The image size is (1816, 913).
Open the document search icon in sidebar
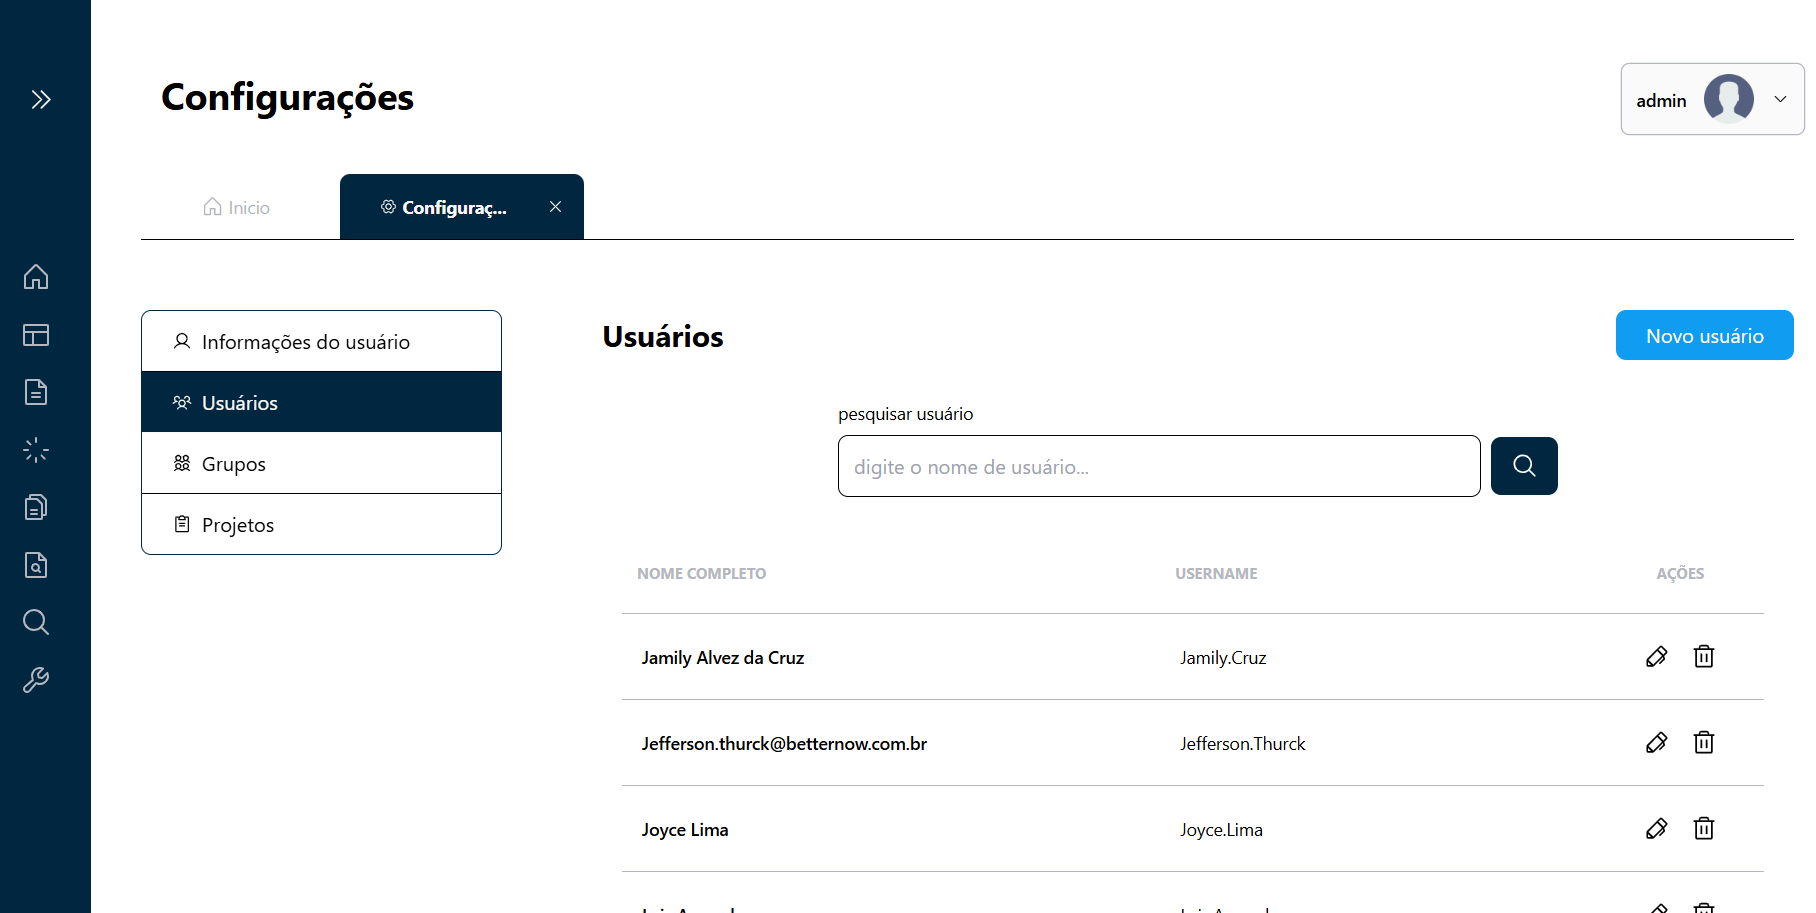36,565
